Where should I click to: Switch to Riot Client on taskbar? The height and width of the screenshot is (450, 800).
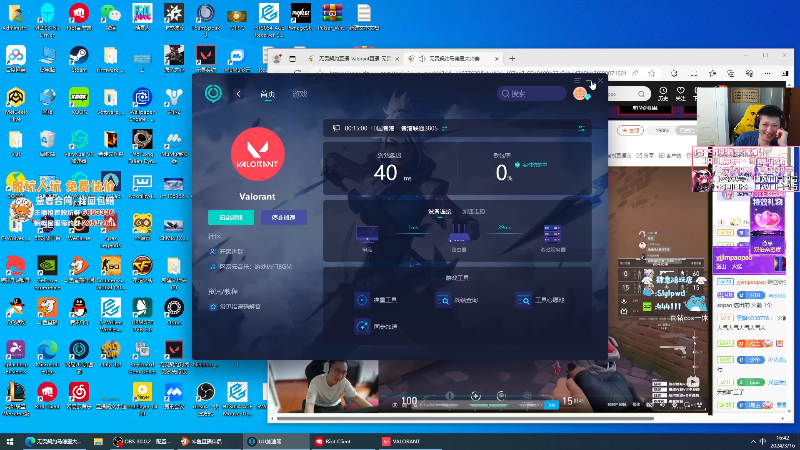[342, 441]
